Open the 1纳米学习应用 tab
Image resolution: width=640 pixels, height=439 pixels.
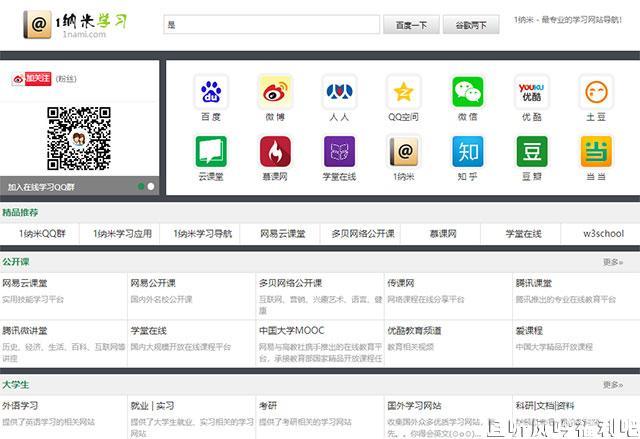pos(122,234)
